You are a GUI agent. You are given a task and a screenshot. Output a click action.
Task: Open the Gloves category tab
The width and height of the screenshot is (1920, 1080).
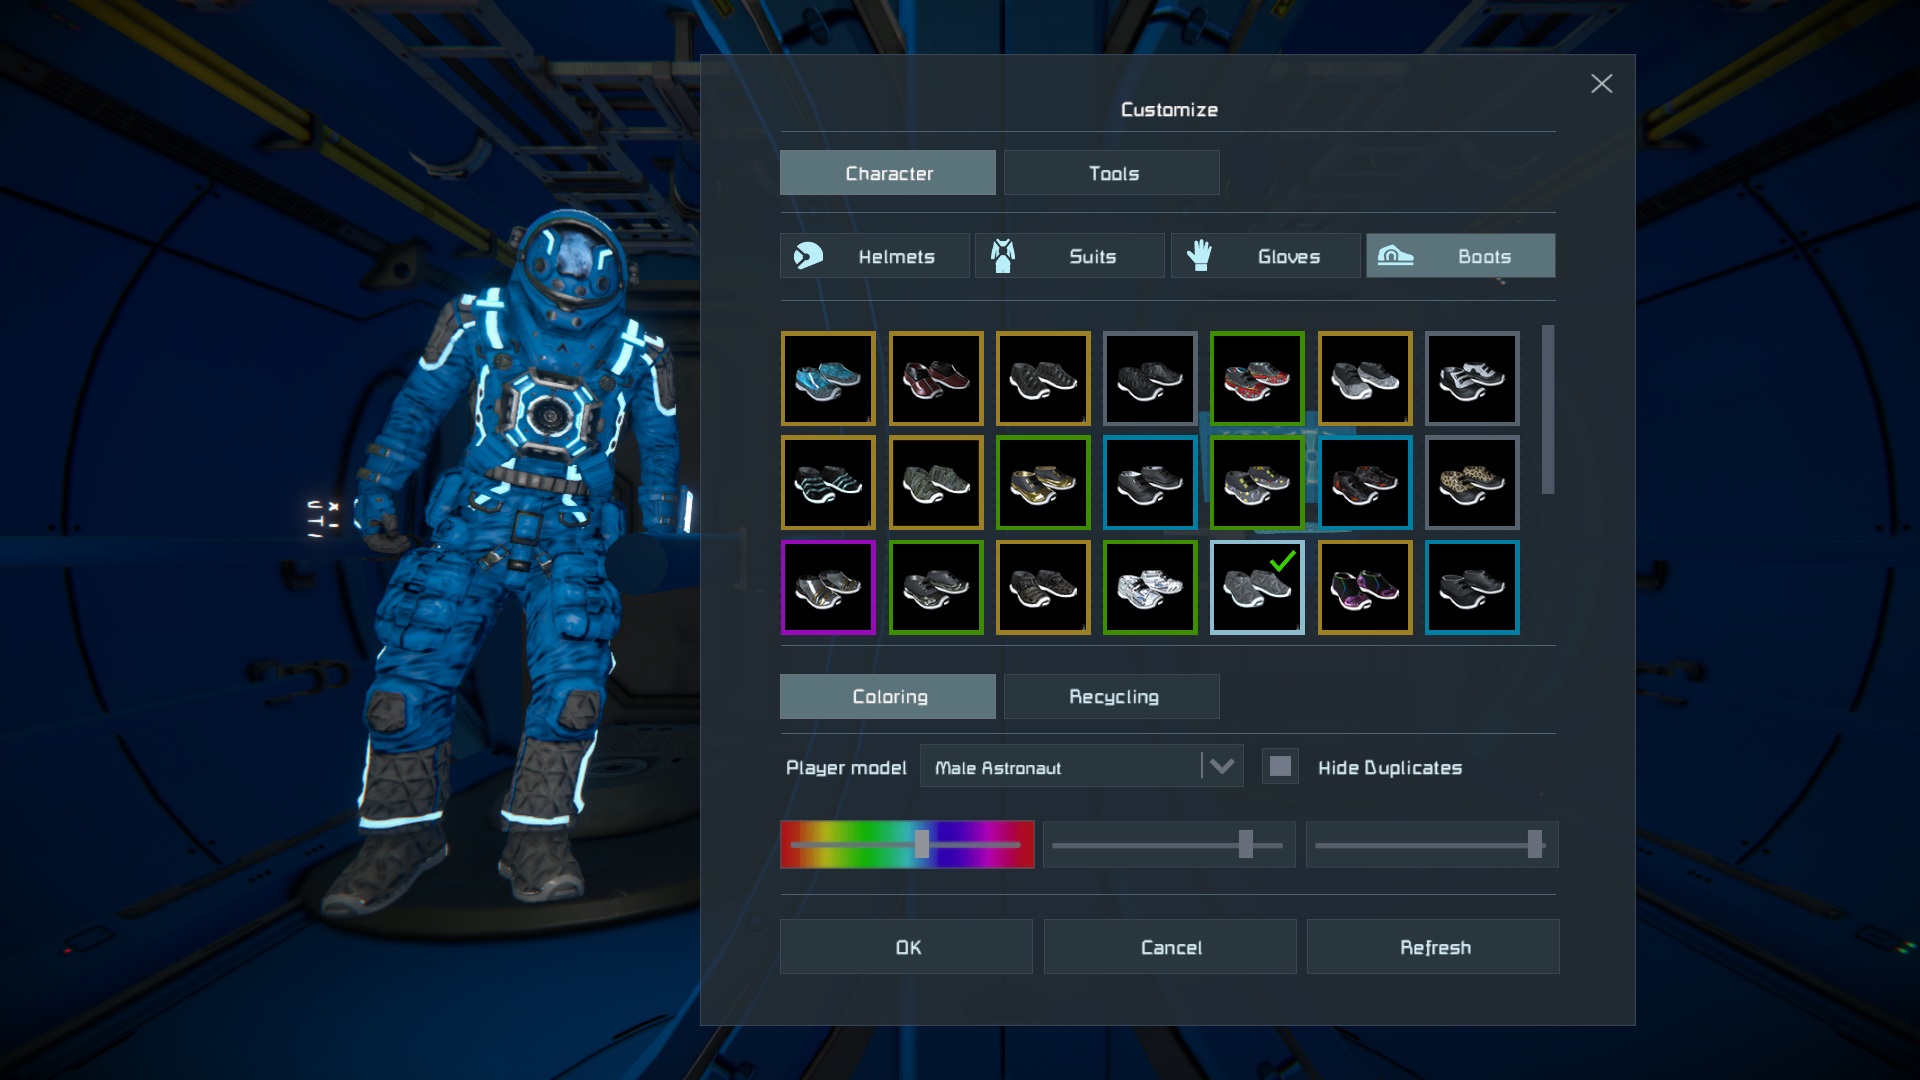click(x=1265, y=256)
